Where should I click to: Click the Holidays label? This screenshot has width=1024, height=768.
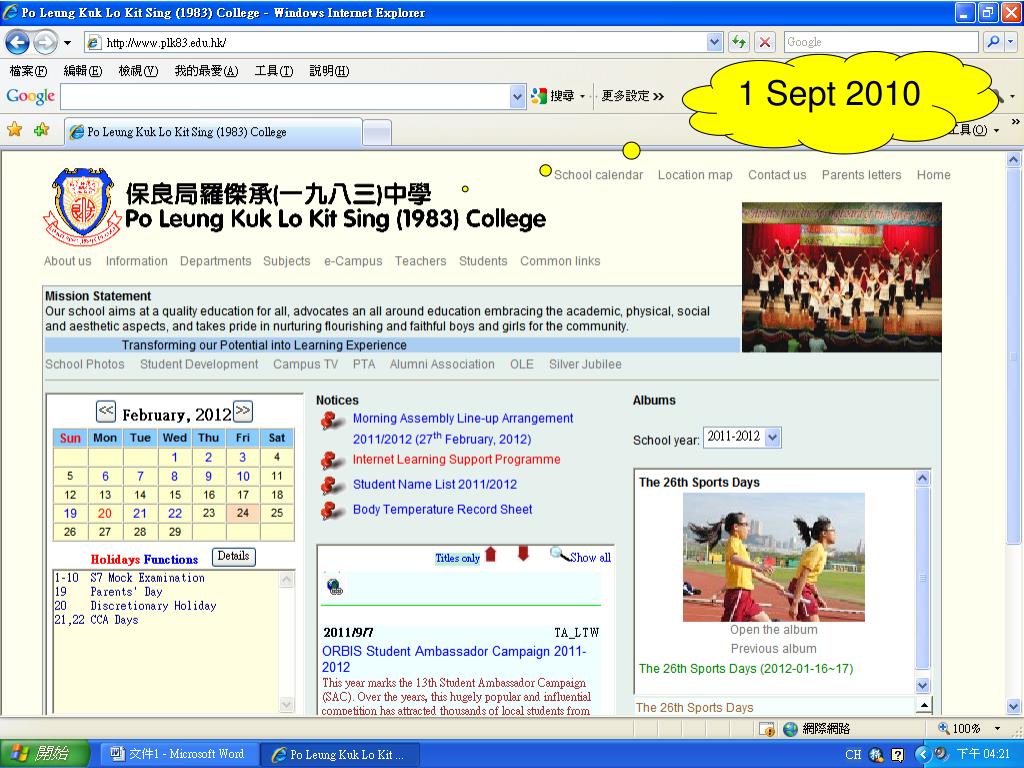[115, 560]
